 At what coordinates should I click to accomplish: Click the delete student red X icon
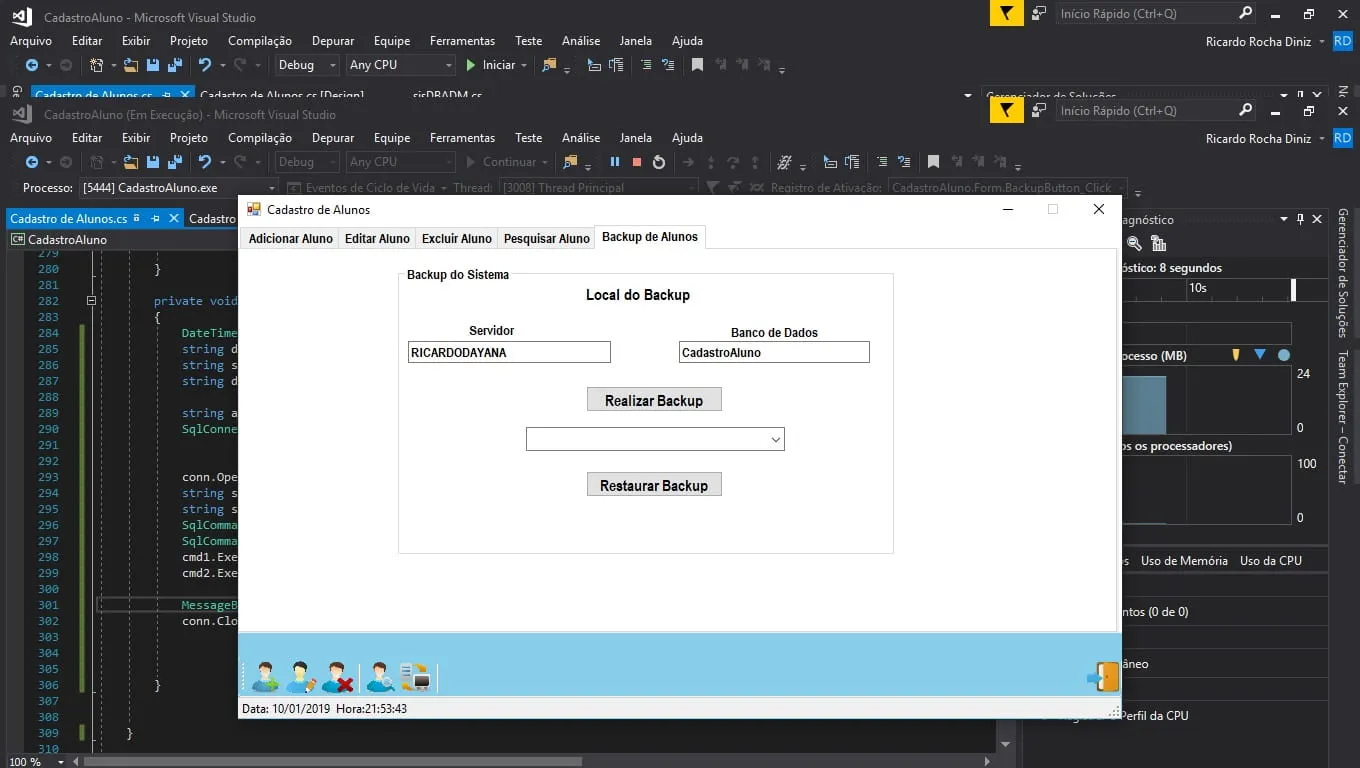point(338,677)
